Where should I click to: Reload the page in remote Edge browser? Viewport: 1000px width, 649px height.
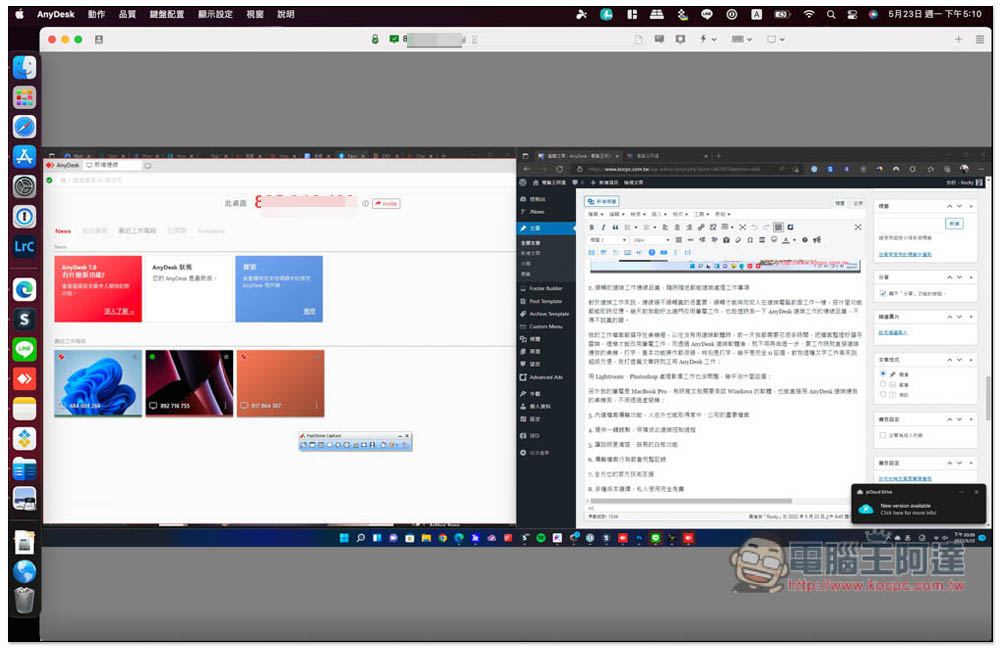tap(559, 169)
